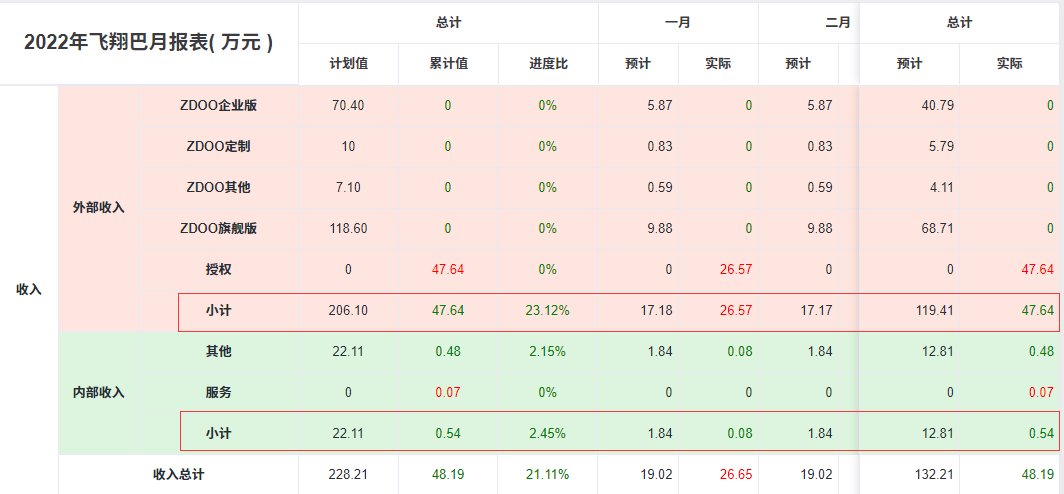The width and height of the screenshot is (1064, 494).
Task: Select the red 26.65 January actual total
Action: [719, 474]
